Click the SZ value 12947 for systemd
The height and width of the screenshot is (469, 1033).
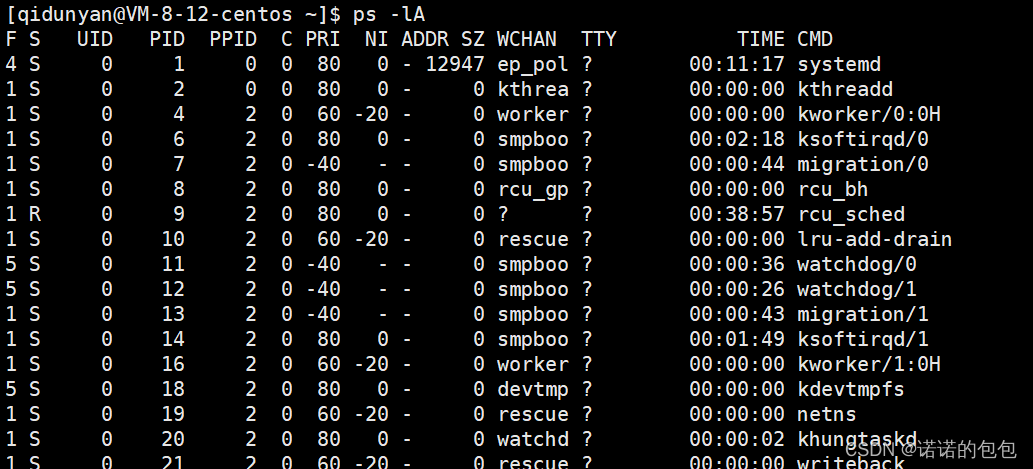click(455, 64)
